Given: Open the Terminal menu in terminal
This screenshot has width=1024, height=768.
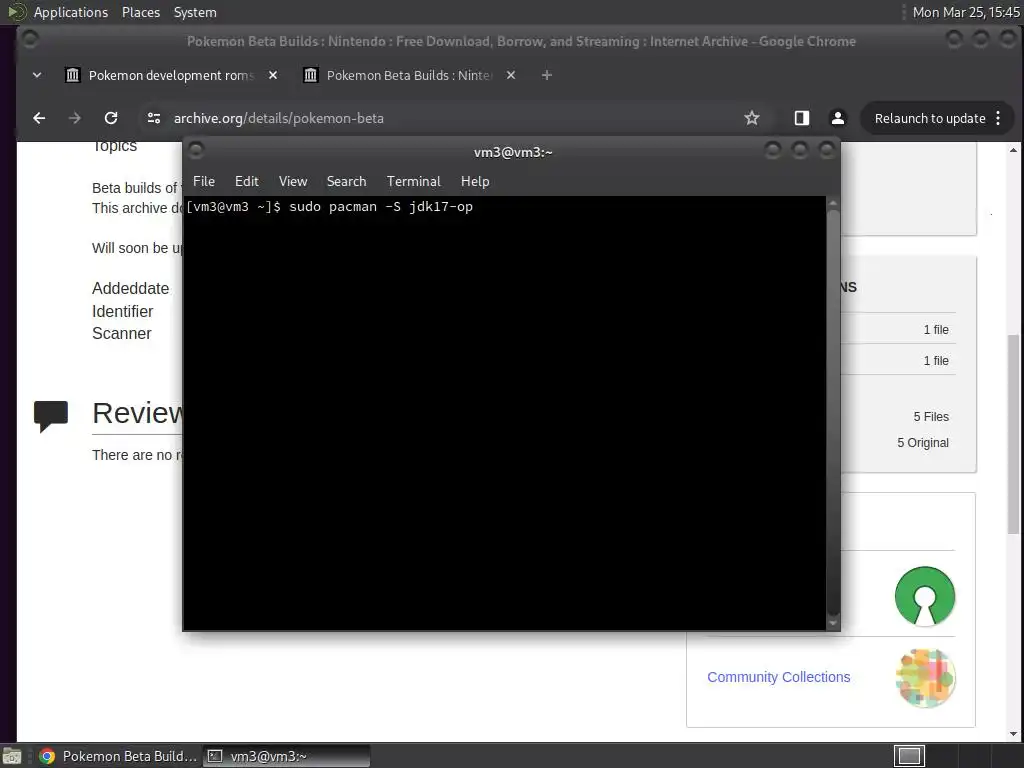Looking at the screenshot, I should click(413, 182).
